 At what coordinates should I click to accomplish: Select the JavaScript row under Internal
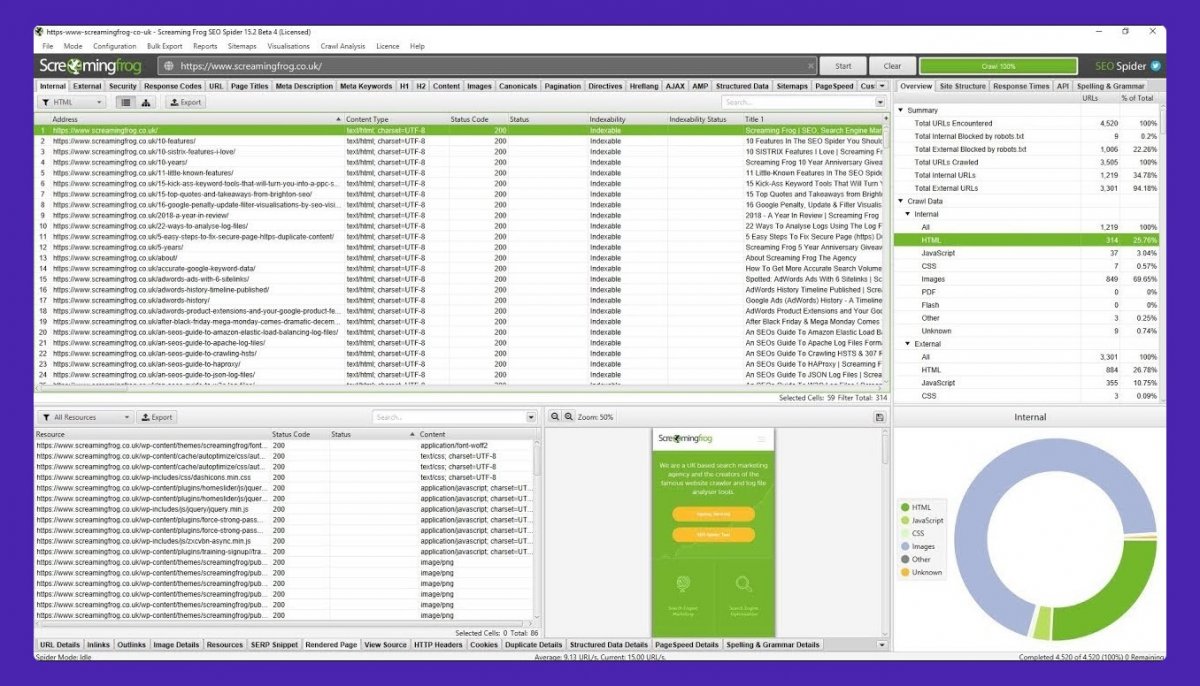pyautogui.click(x=1027, y=253)
